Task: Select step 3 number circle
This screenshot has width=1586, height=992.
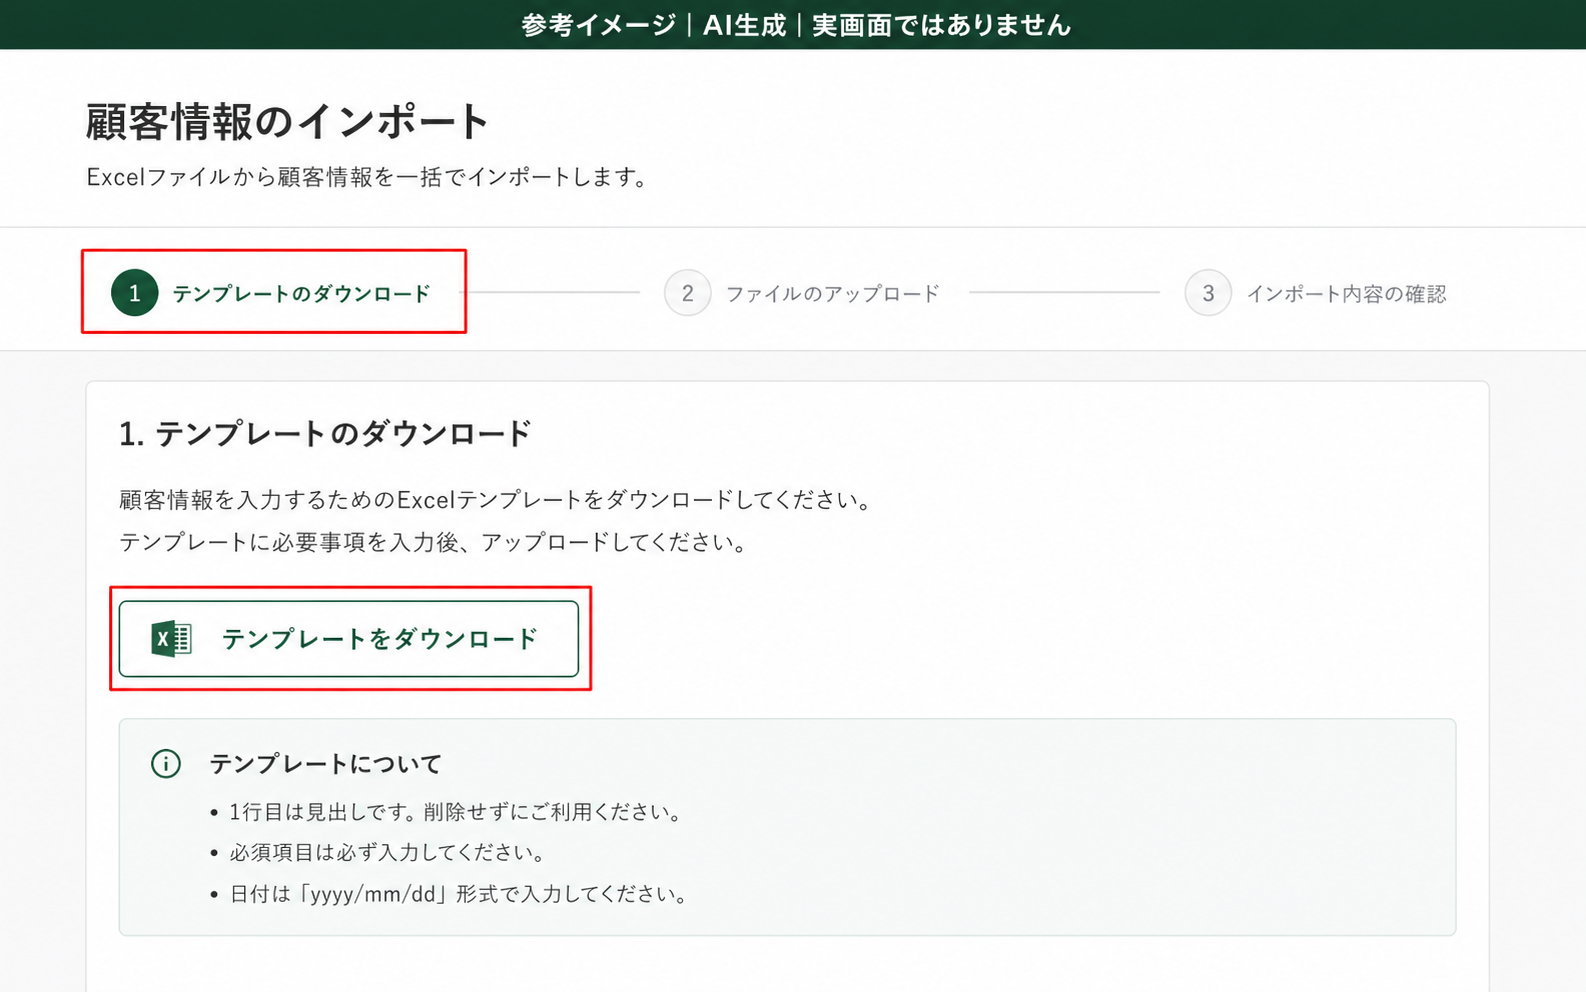Action: tap(1208, 293)
